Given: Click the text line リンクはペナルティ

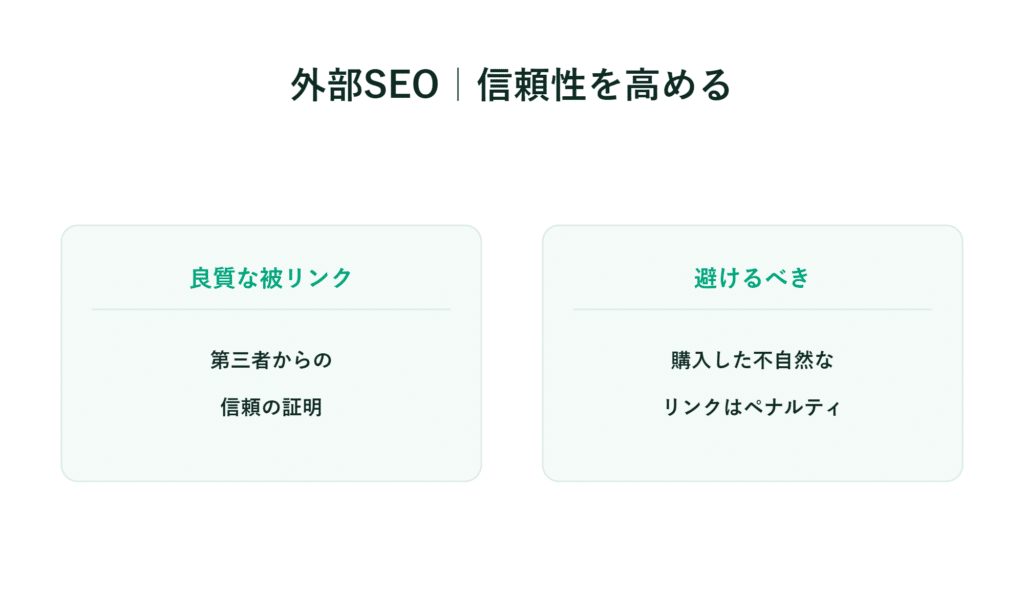Looking at the screenshot, I should pos(752,407).
